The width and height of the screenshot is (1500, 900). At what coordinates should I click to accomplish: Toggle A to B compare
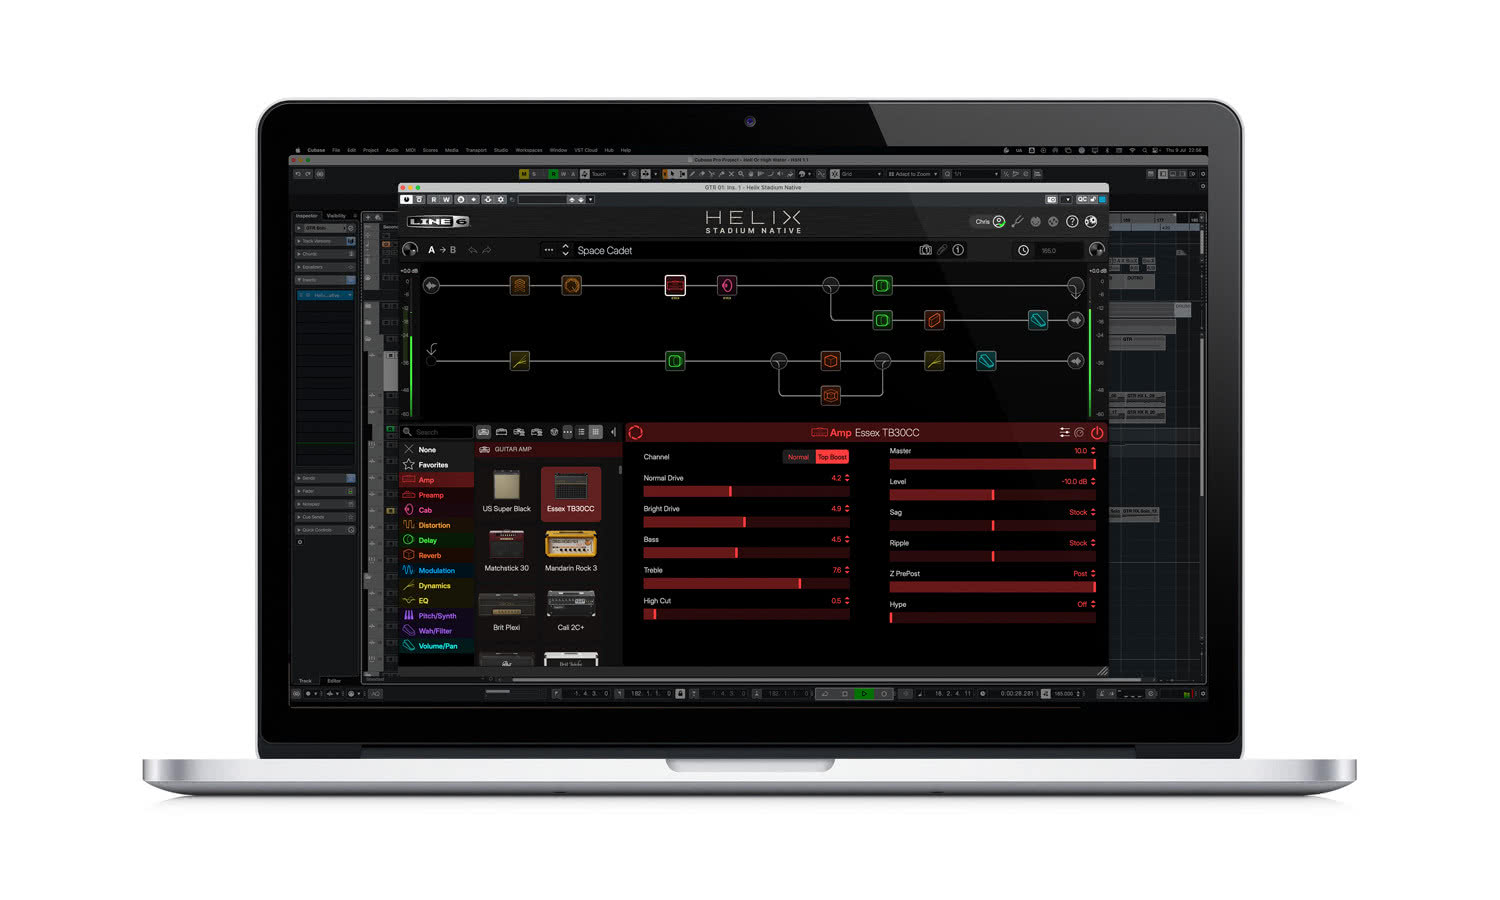point(442,250)
